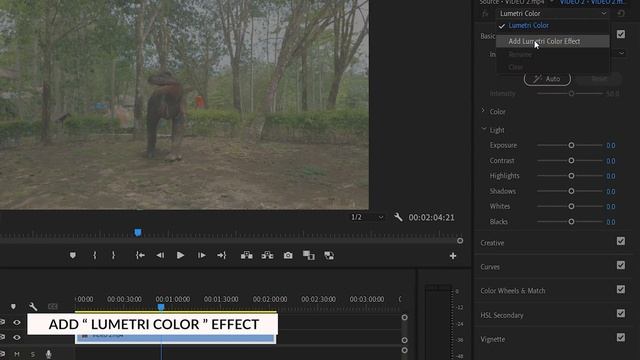Click the Mark Out bracket icon
This screenshot has width=640, height=360.
click(x=113, y=256)
